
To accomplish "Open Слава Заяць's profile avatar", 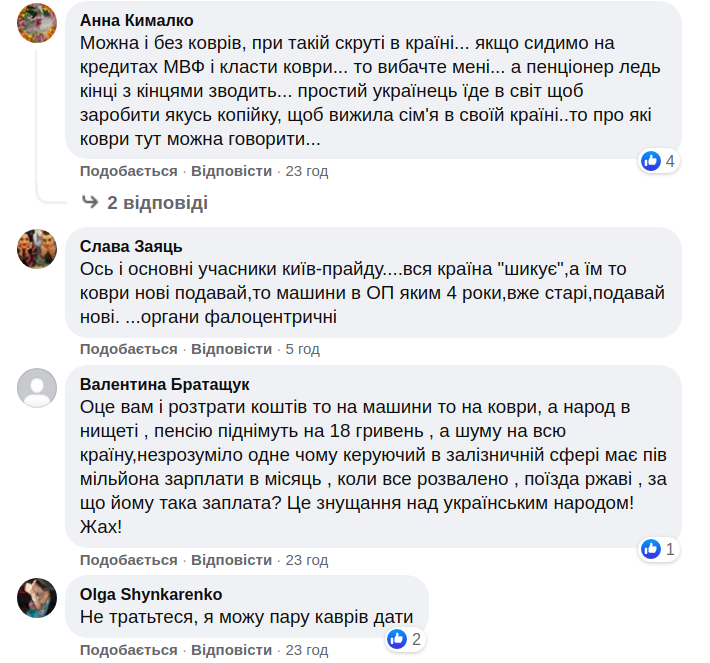I will pyautogui.click(x=37, y=249).
